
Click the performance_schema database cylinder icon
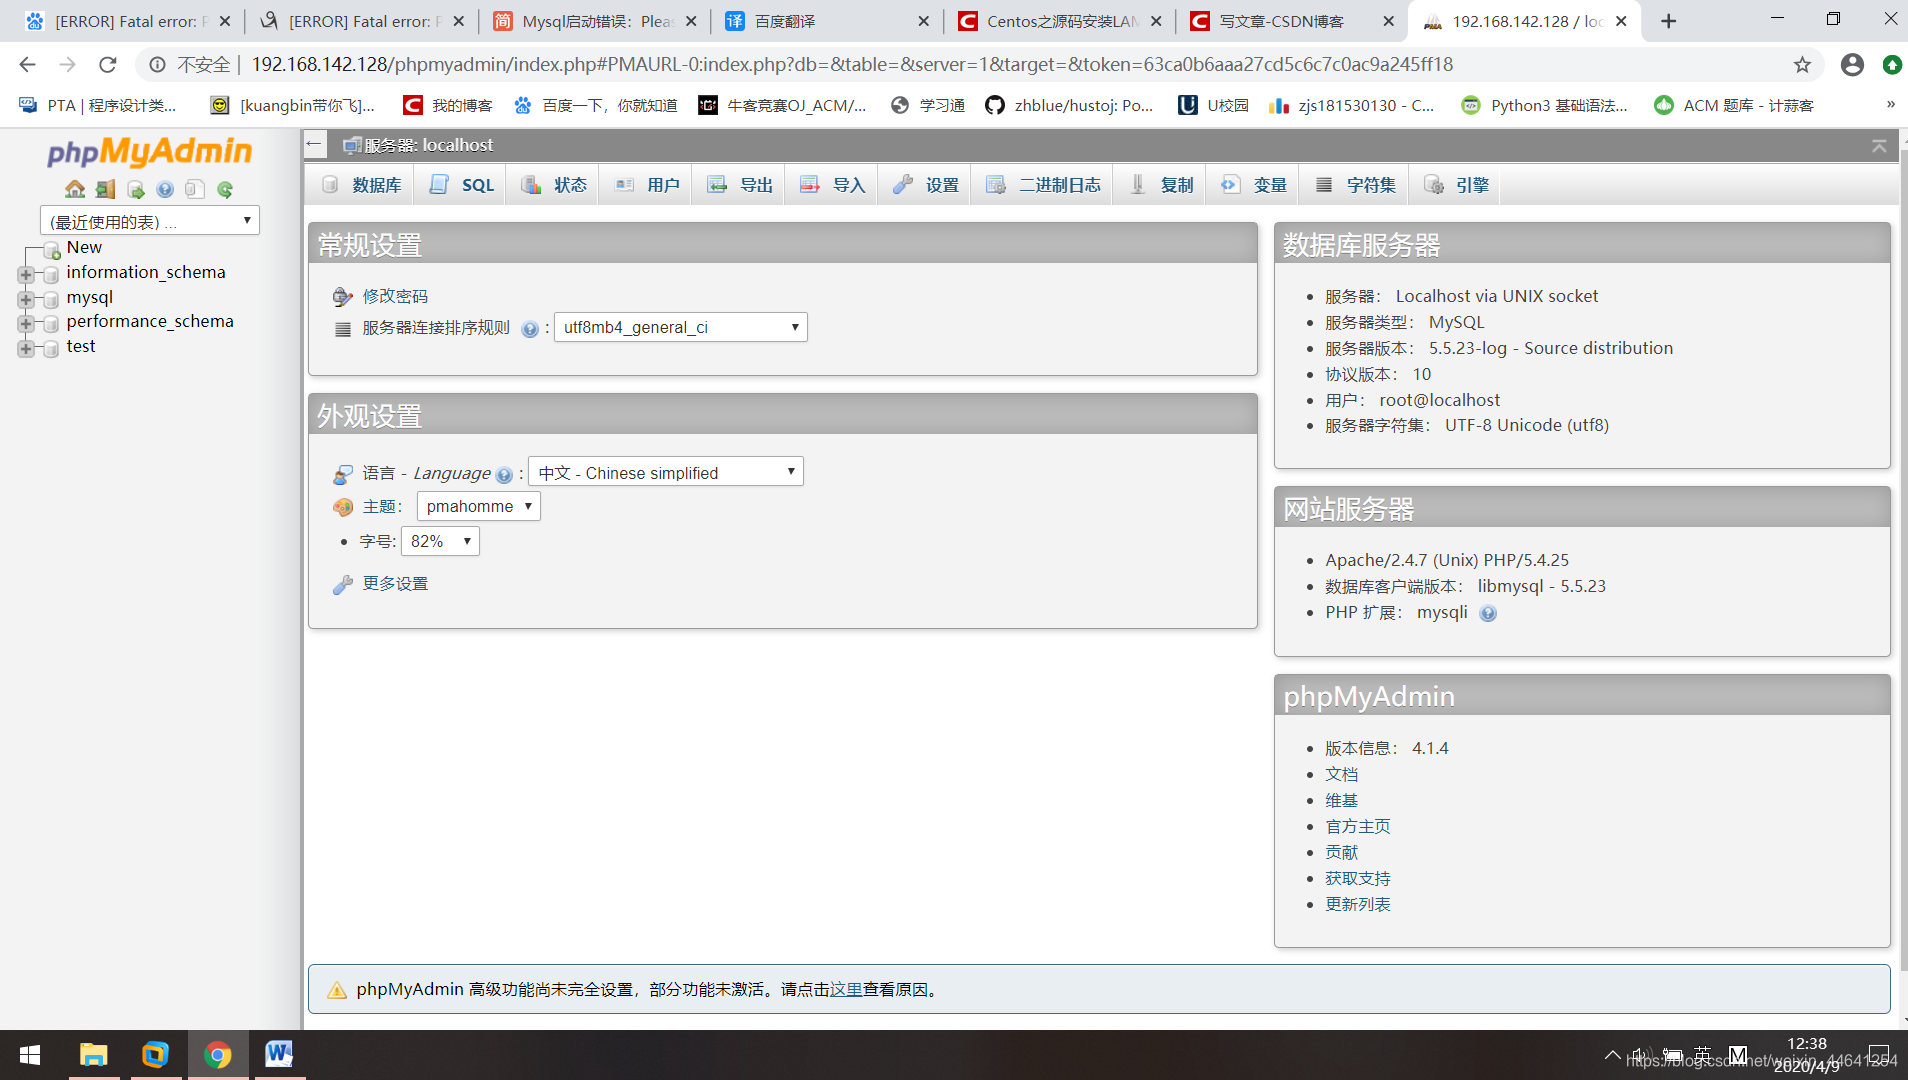point(51,323)
